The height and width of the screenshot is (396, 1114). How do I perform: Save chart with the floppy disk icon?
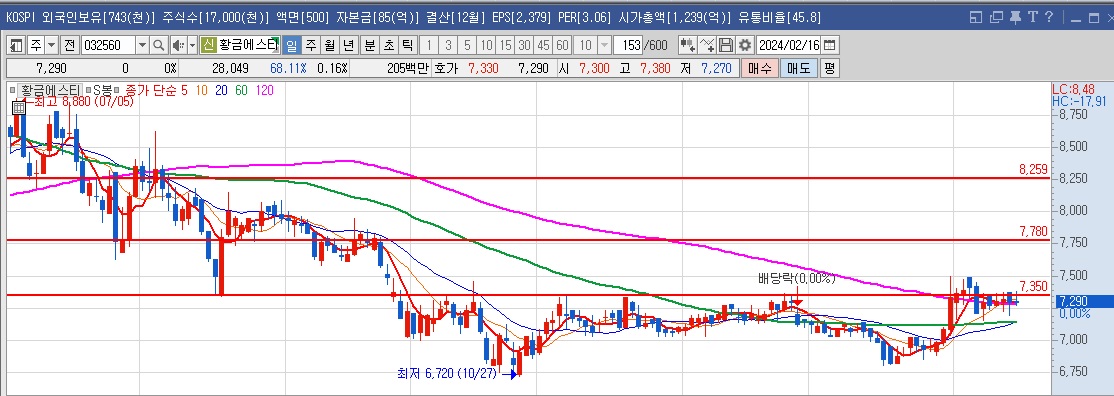click(x=725, y=46)
